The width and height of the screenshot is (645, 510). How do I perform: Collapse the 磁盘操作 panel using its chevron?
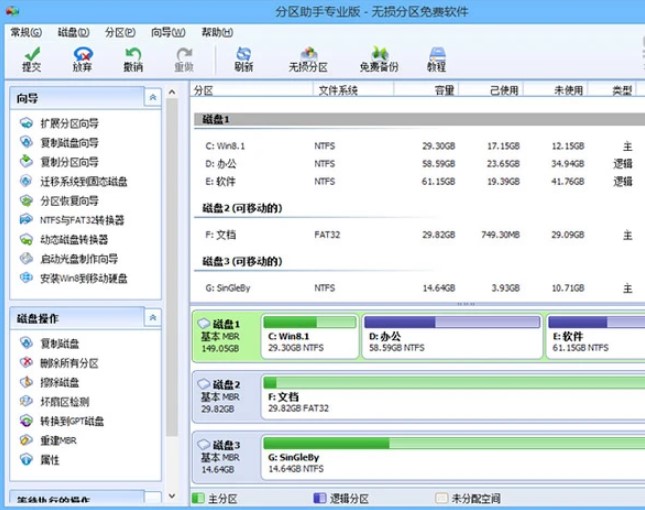[x=152, y=318]
